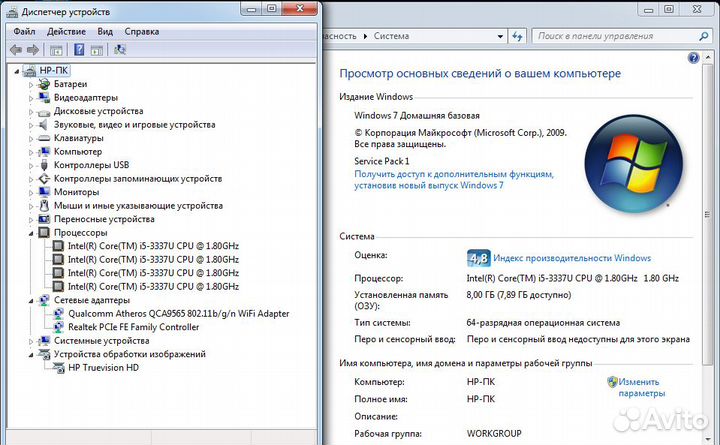Click the Forward arrow in Device Manager toolbar
Image resolution: width=720 pixels, height=445 pixels.
click(33, 50)
